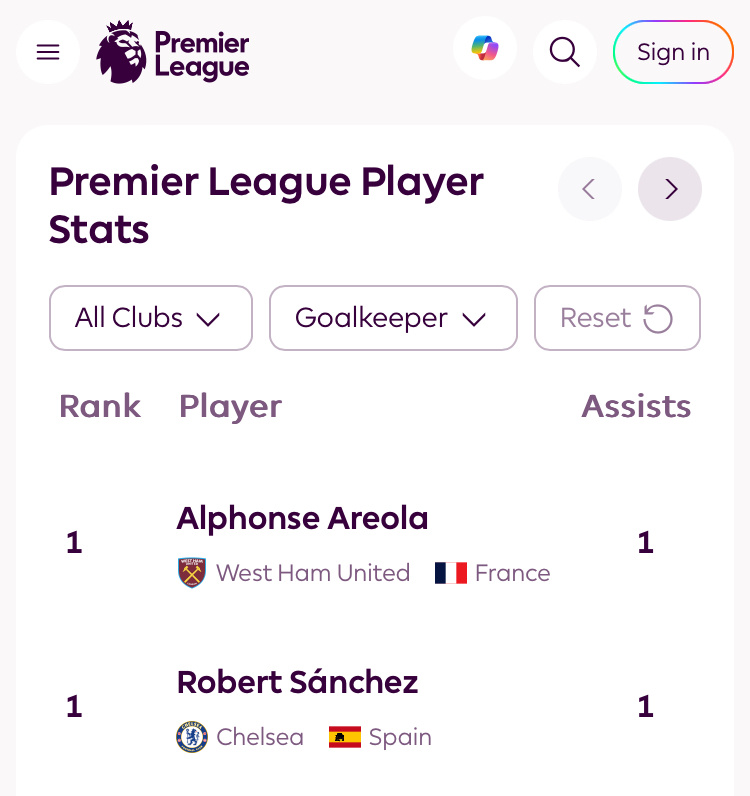Viewport: 750px width, 796px height.
Task: Click the Premier League Player Stats heading
Action: tap(266, 206)
